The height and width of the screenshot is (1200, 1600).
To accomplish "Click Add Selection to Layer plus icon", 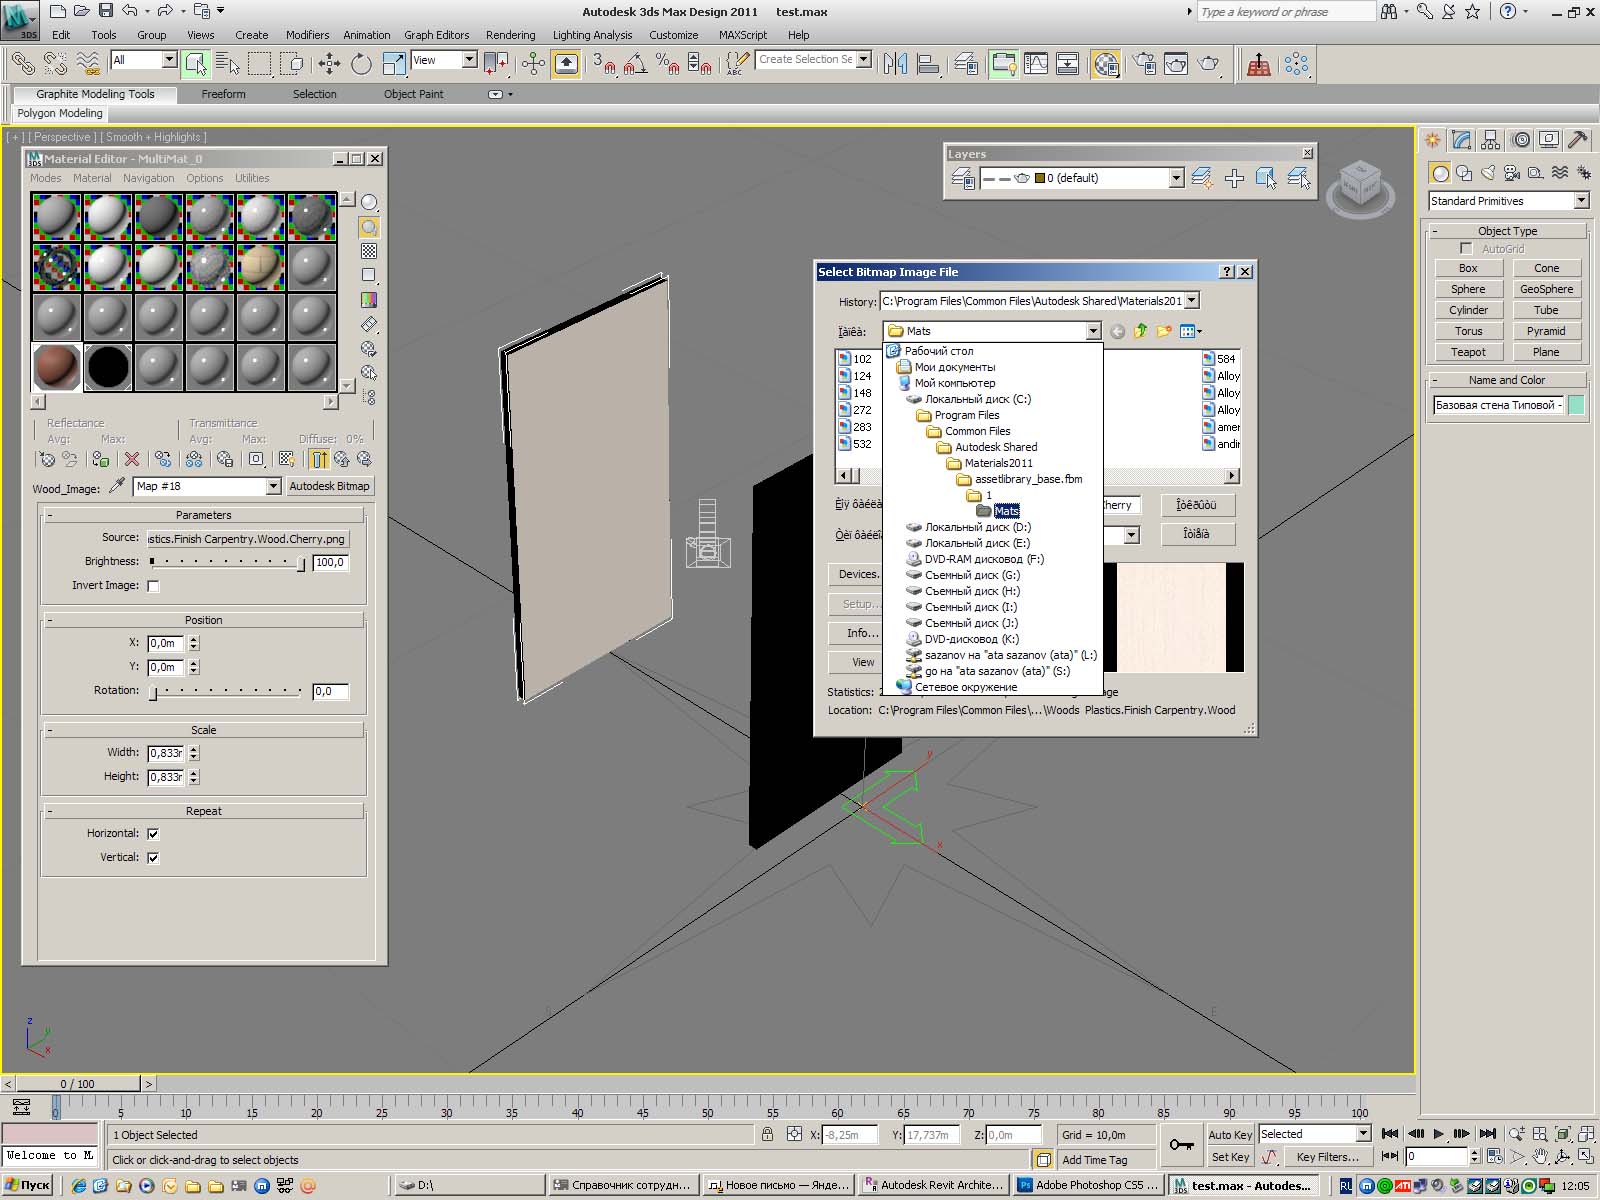I will point(1235,178).
